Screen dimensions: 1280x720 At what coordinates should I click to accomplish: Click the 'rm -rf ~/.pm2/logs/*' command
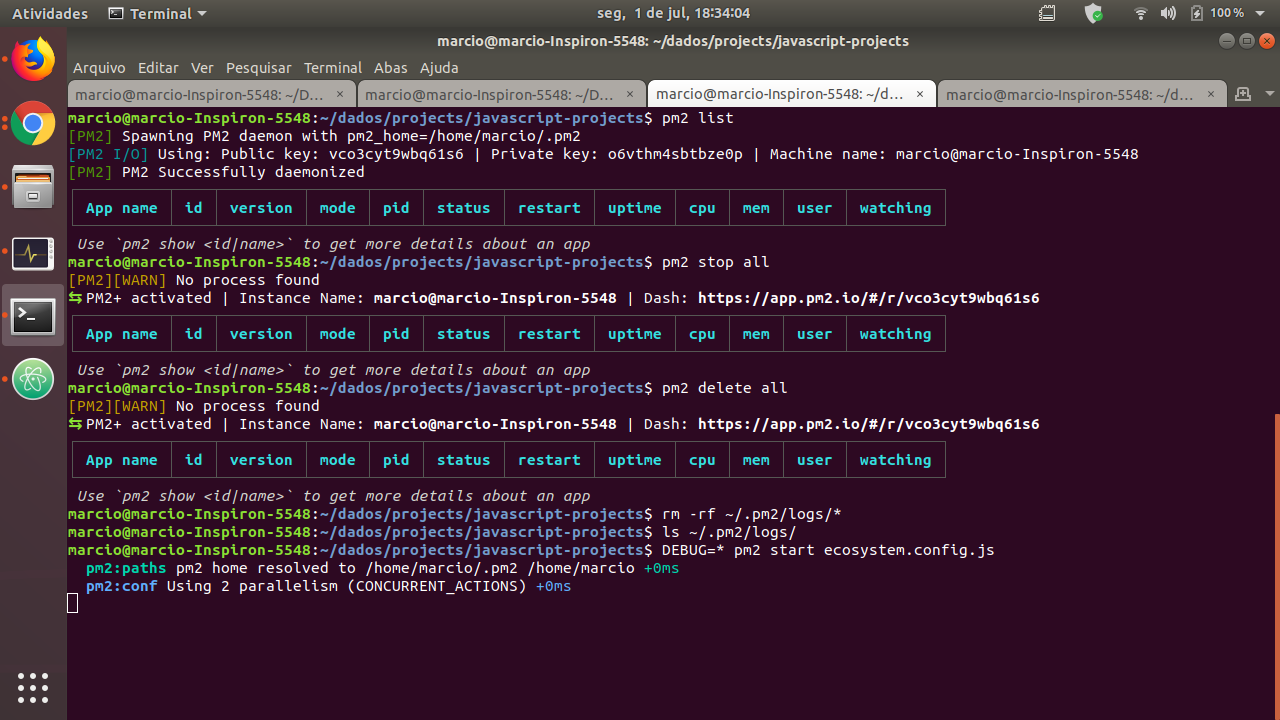[752, 514]
